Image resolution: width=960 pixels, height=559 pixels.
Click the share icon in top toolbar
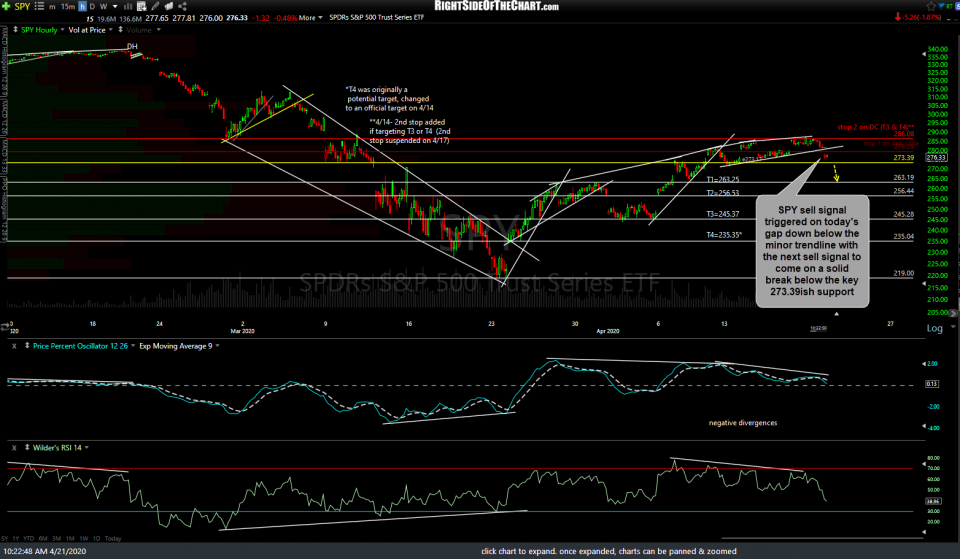pos(182,6)
